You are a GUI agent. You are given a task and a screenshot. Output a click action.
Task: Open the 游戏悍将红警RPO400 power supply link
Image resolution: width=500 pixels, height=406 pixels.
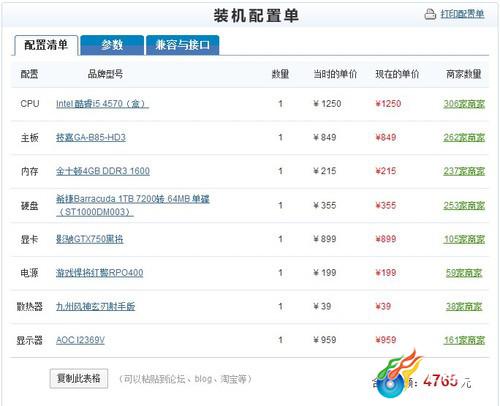coord(99,273)
